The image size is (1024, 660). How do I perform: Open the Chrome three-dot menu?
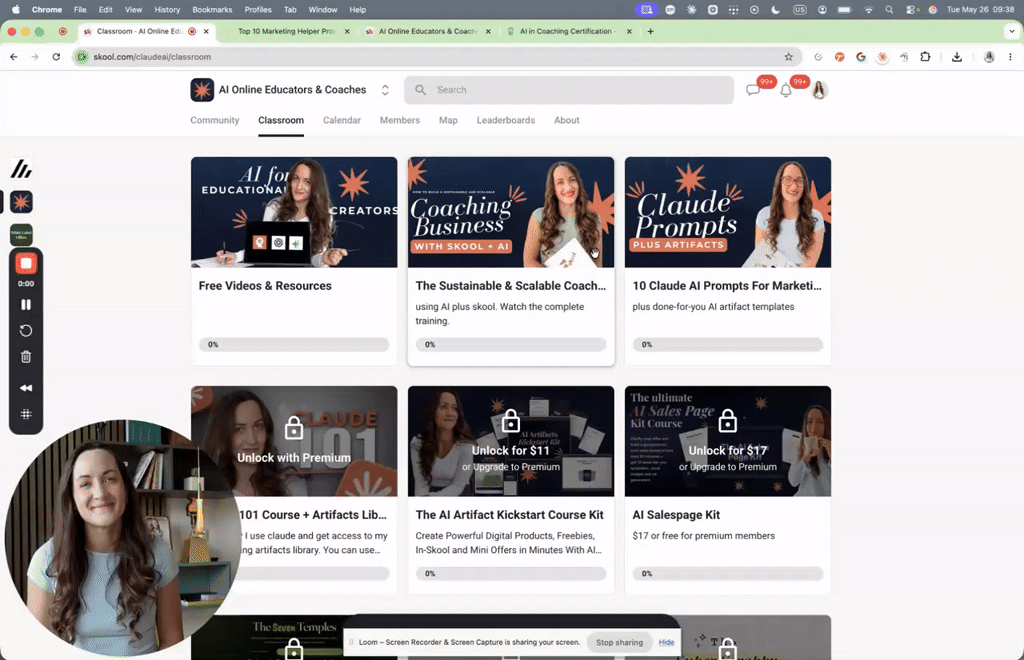point(1010,57)
